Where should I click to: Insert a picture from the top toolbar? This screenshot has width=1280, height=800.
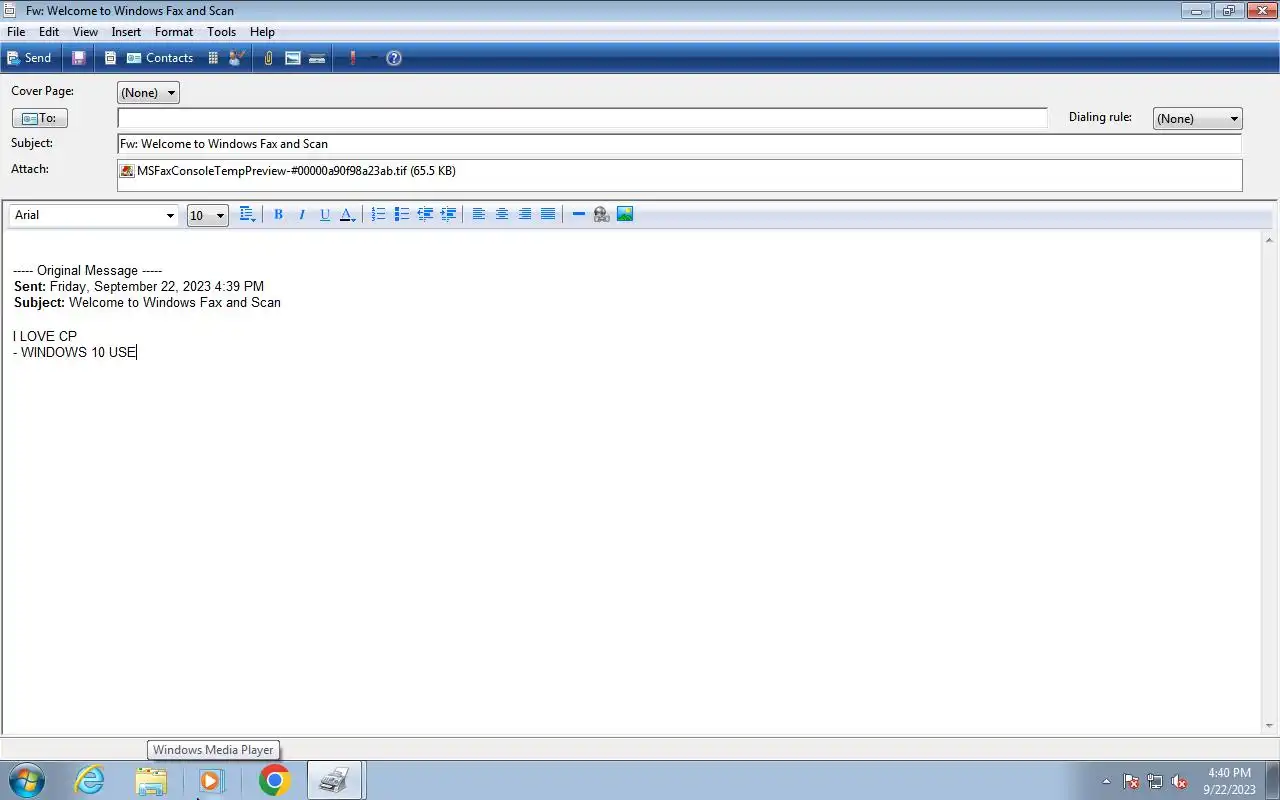click(293, 58)
